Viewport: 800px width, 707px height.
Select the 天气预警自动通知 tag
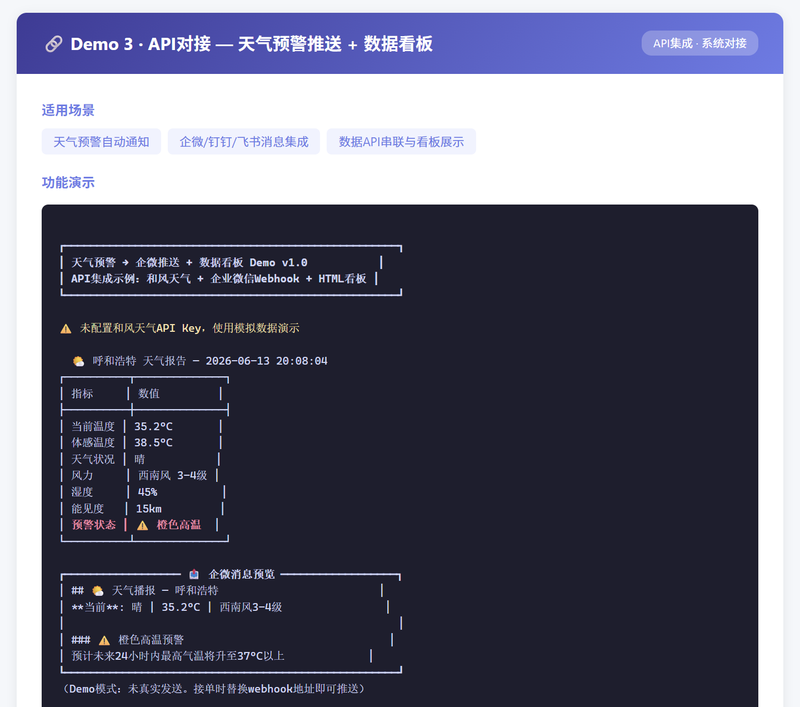click(101, 142)
